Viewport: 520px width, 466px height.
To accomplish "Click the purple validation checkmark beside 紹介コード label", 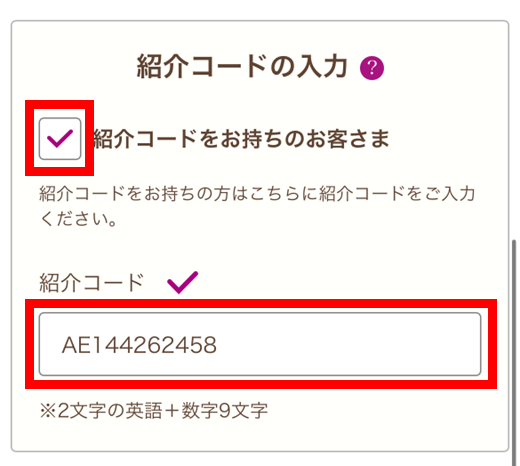I will click(182, 282).
